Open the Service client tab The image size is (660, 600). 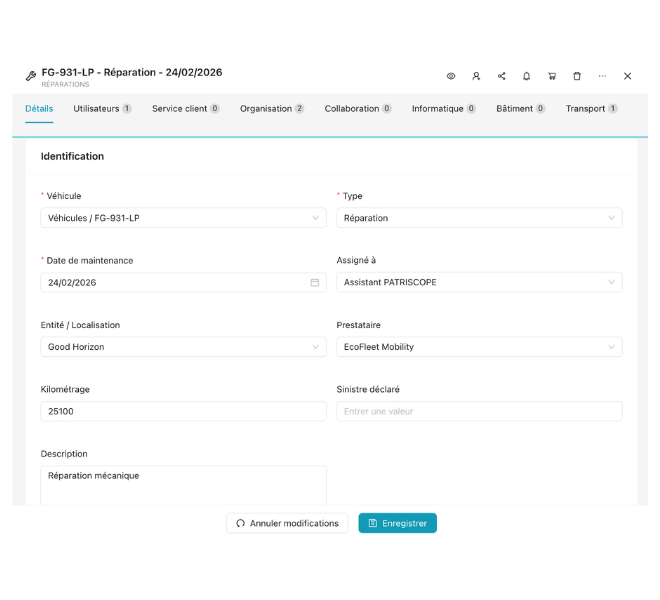point(186,109)
